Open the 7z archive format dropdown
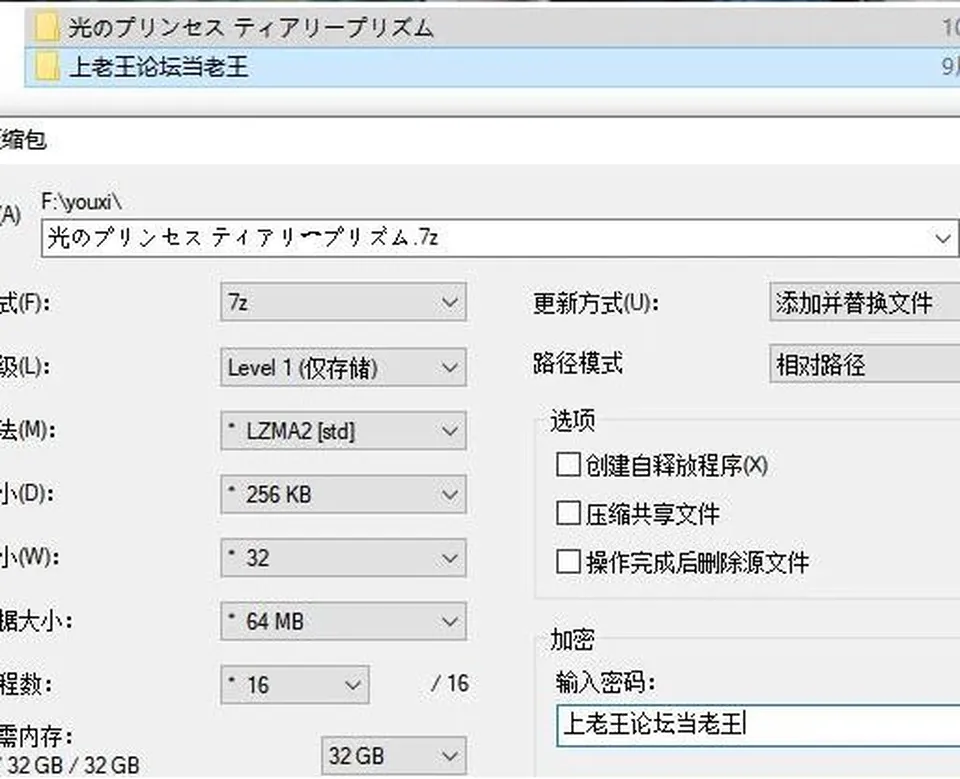This screenshot has width=960, height=779. tap(343, 302)
